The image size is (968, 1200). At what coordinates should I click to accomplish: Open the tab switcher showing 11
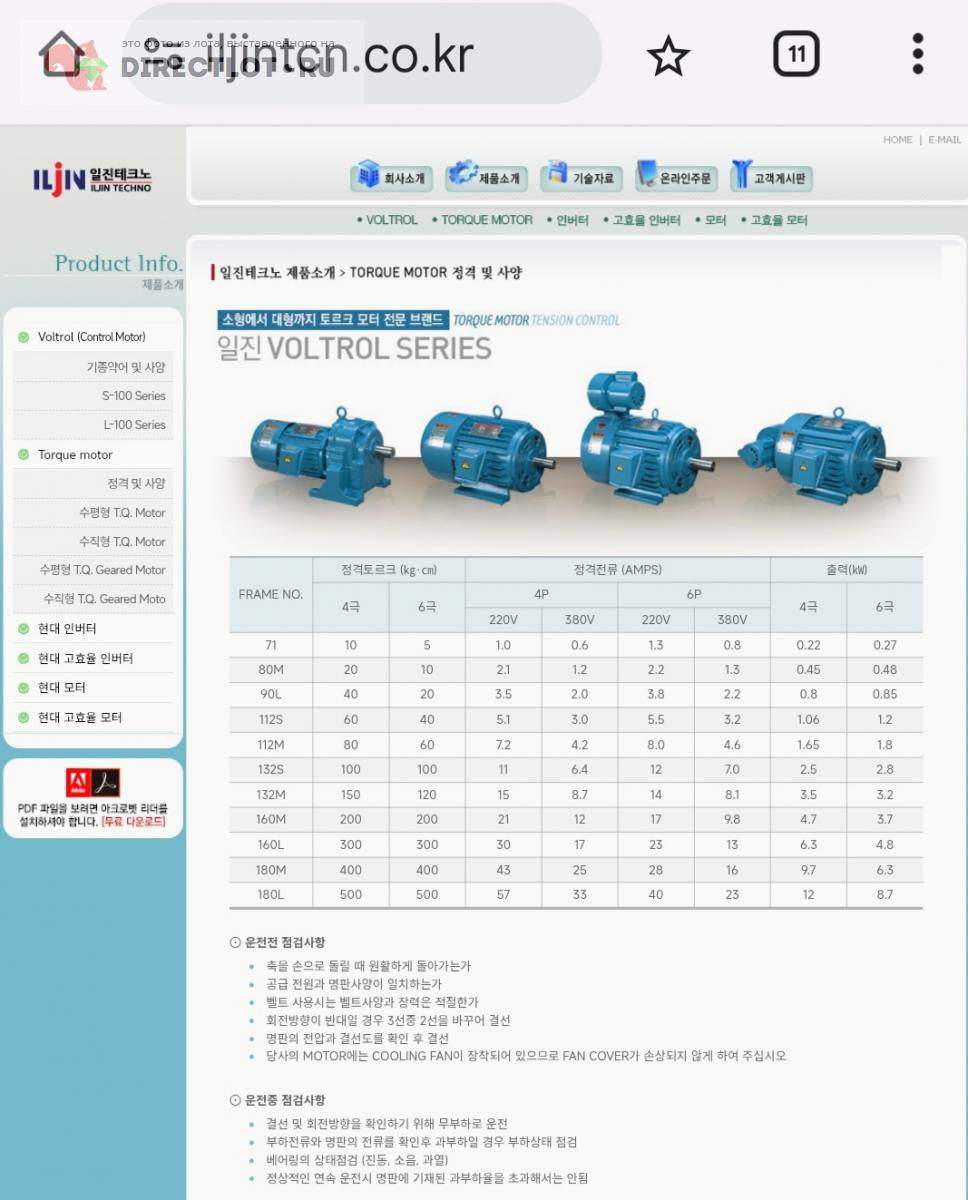pos(796,54)
